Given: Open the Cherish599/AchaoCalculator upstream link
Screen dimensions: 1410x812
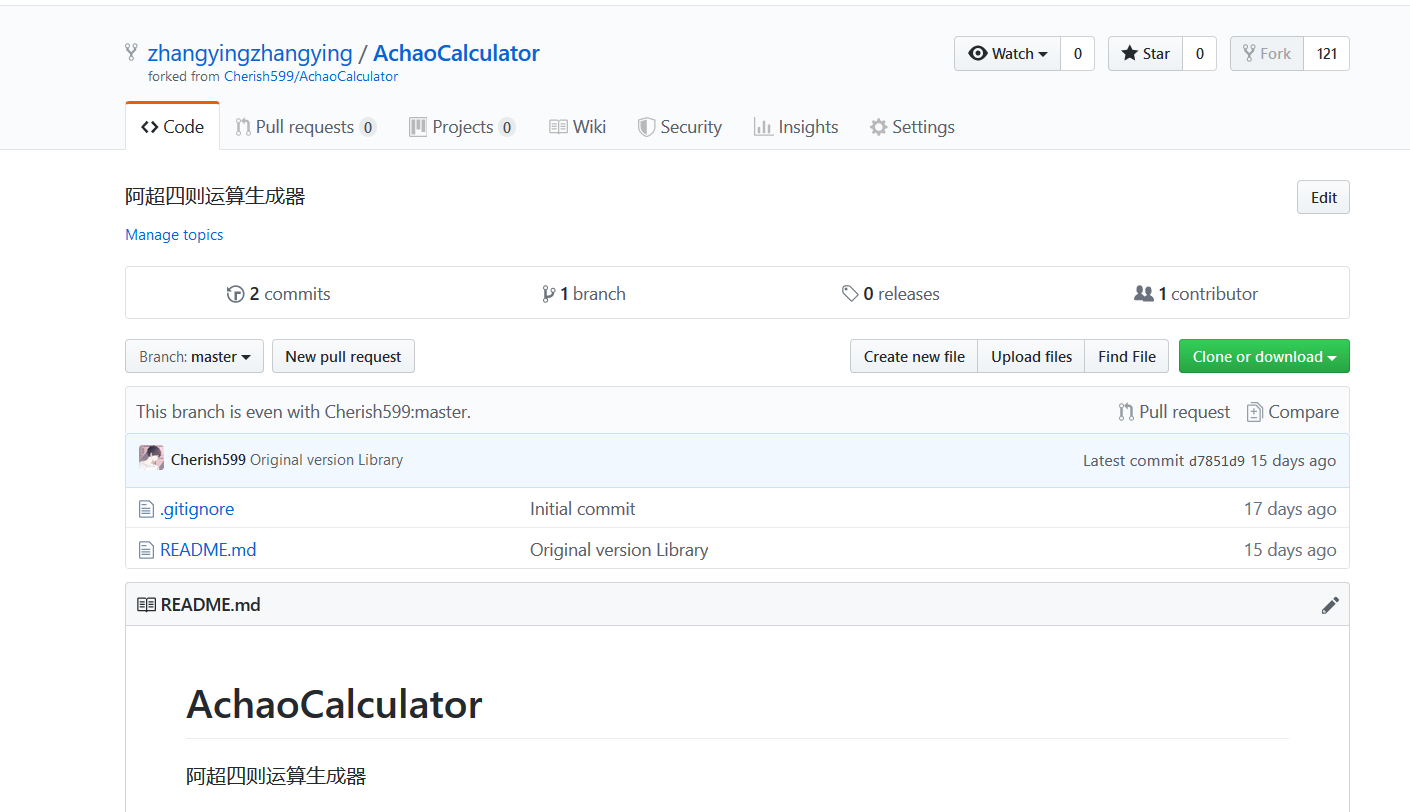Looking at the screenshot, I should (311, 76).
